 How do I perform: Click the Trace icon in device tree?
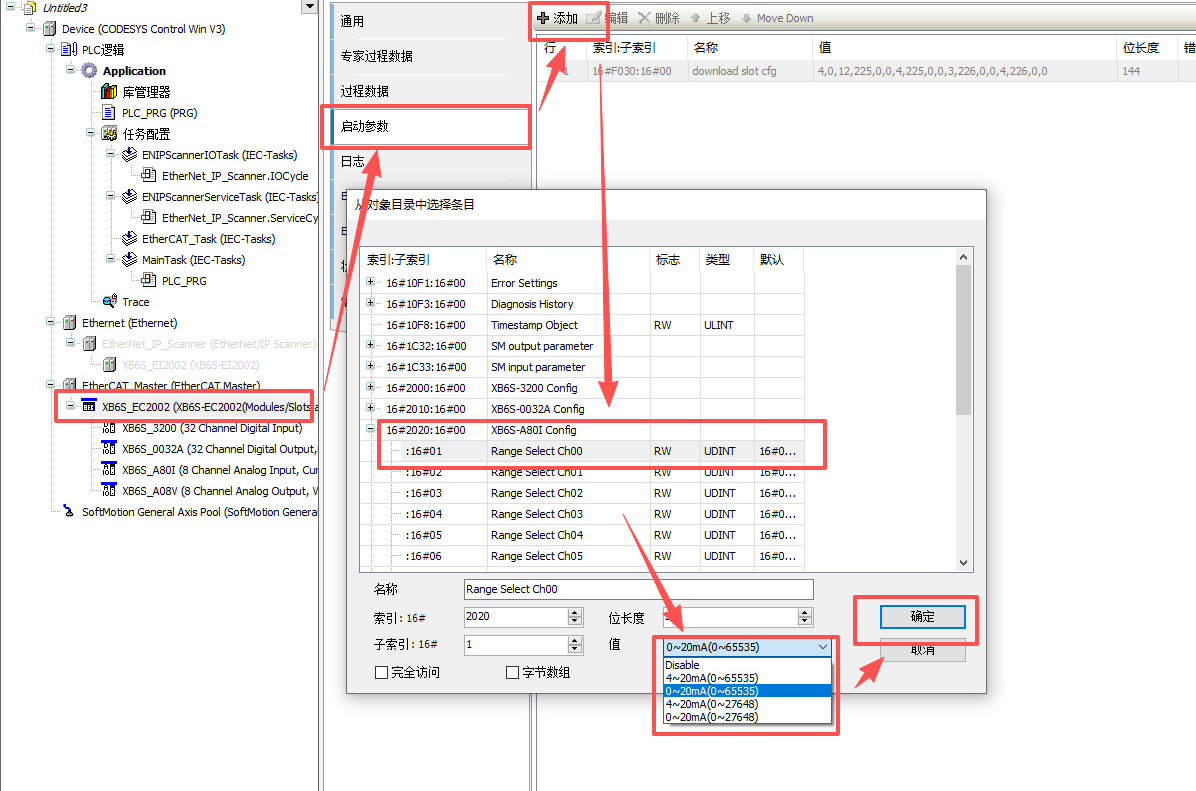tap(109, 302)
